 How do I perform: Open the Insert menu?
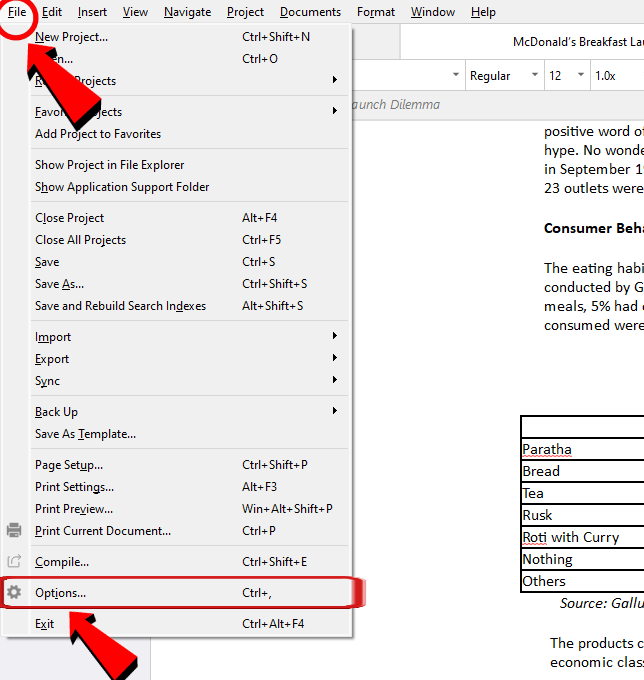[x=92, y=12]
